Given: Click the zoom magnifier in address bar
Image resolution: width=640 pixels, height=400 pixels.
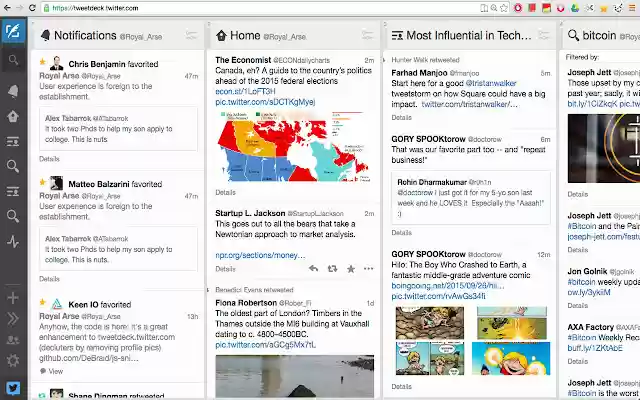Looking at the screenshot, I should pos(494,8).
